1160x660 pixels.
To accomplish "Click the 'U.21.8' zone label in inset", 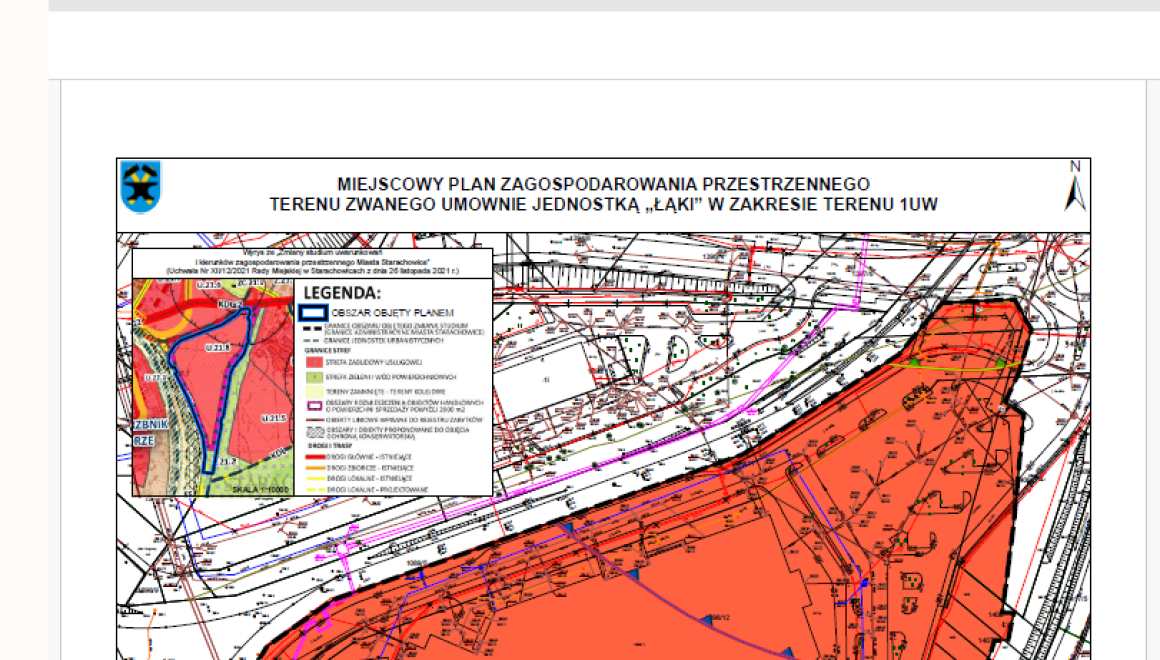I will tap(216, 347).
